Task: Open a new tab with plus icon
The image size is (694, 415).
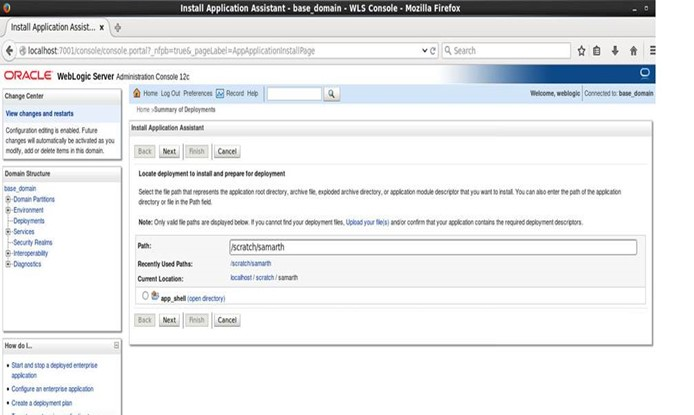Action: click(117, 28)
